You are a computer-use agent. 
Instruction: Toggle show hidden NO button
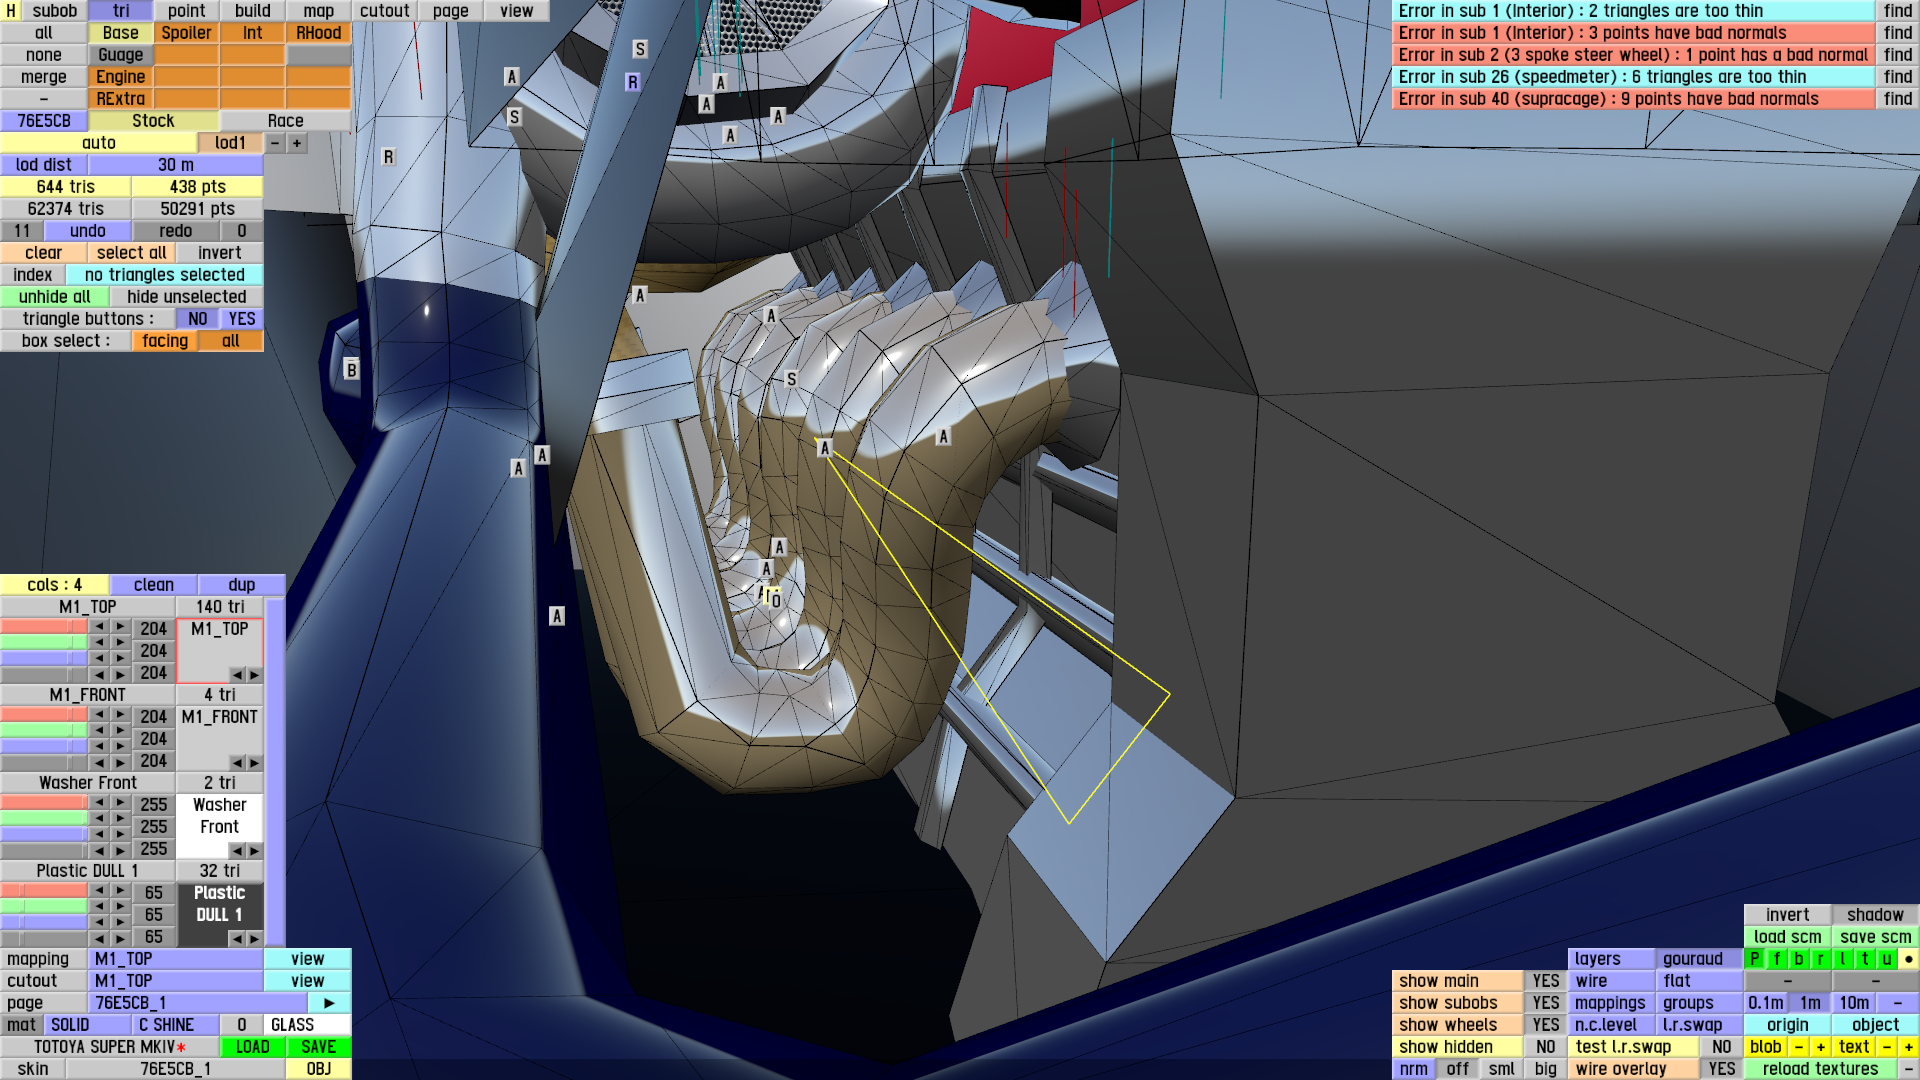[1545, 1047]
